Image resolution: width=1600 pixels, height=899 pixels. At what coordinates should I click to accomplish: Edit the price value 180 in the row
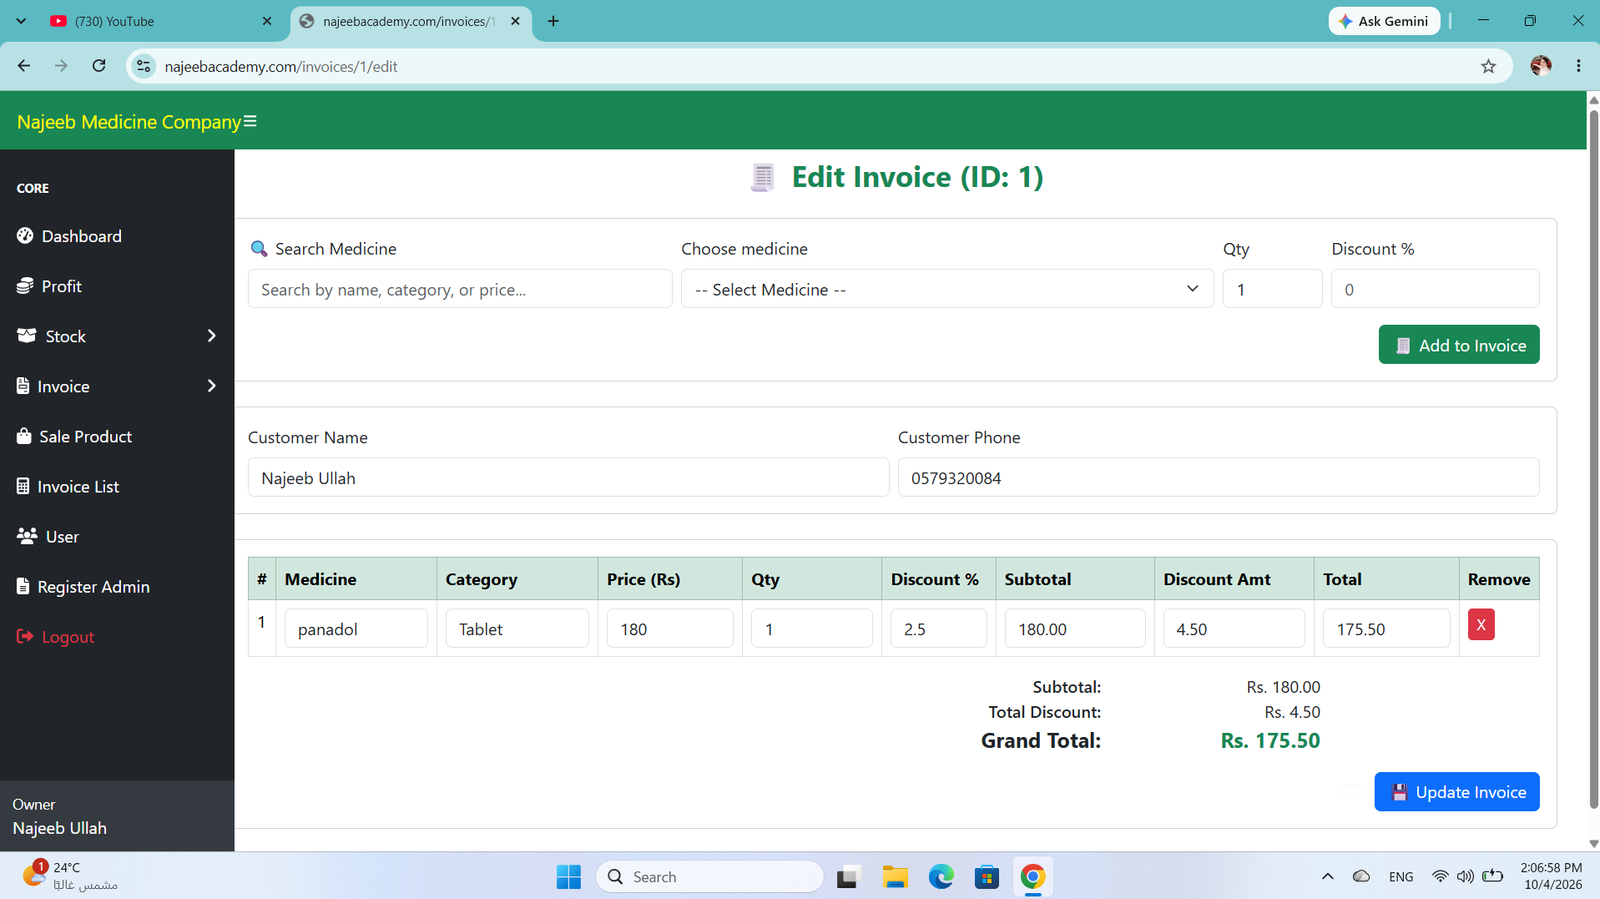pyautogui.click(x=670, y=628)
